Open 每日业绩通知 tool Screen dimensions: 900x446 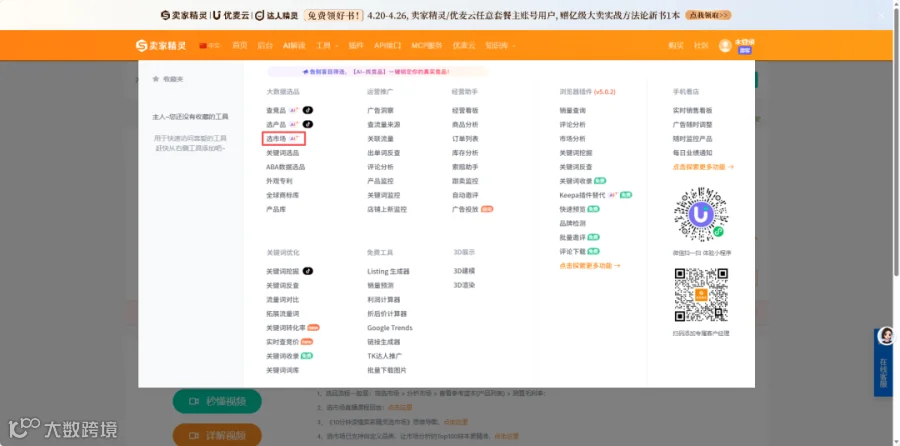click(693, 153)
